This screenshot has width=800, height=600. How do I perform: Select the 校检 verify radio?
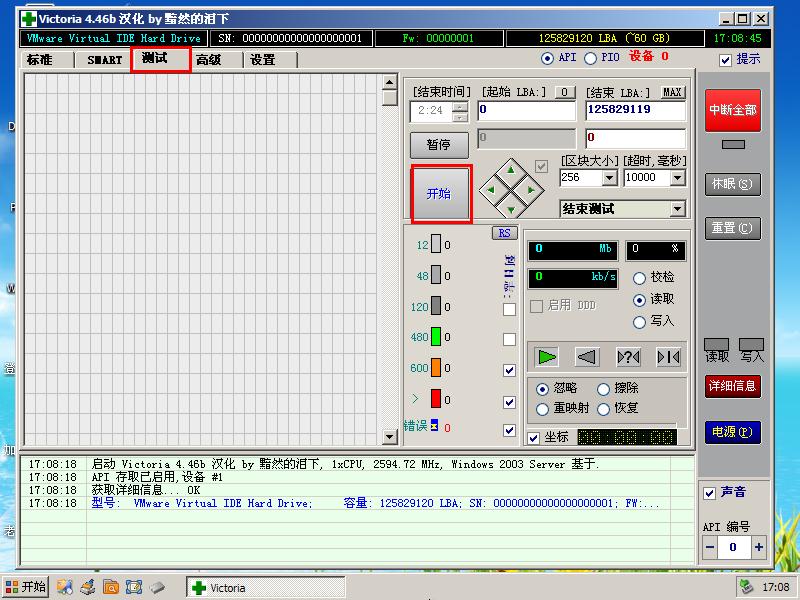coord(639,279)
